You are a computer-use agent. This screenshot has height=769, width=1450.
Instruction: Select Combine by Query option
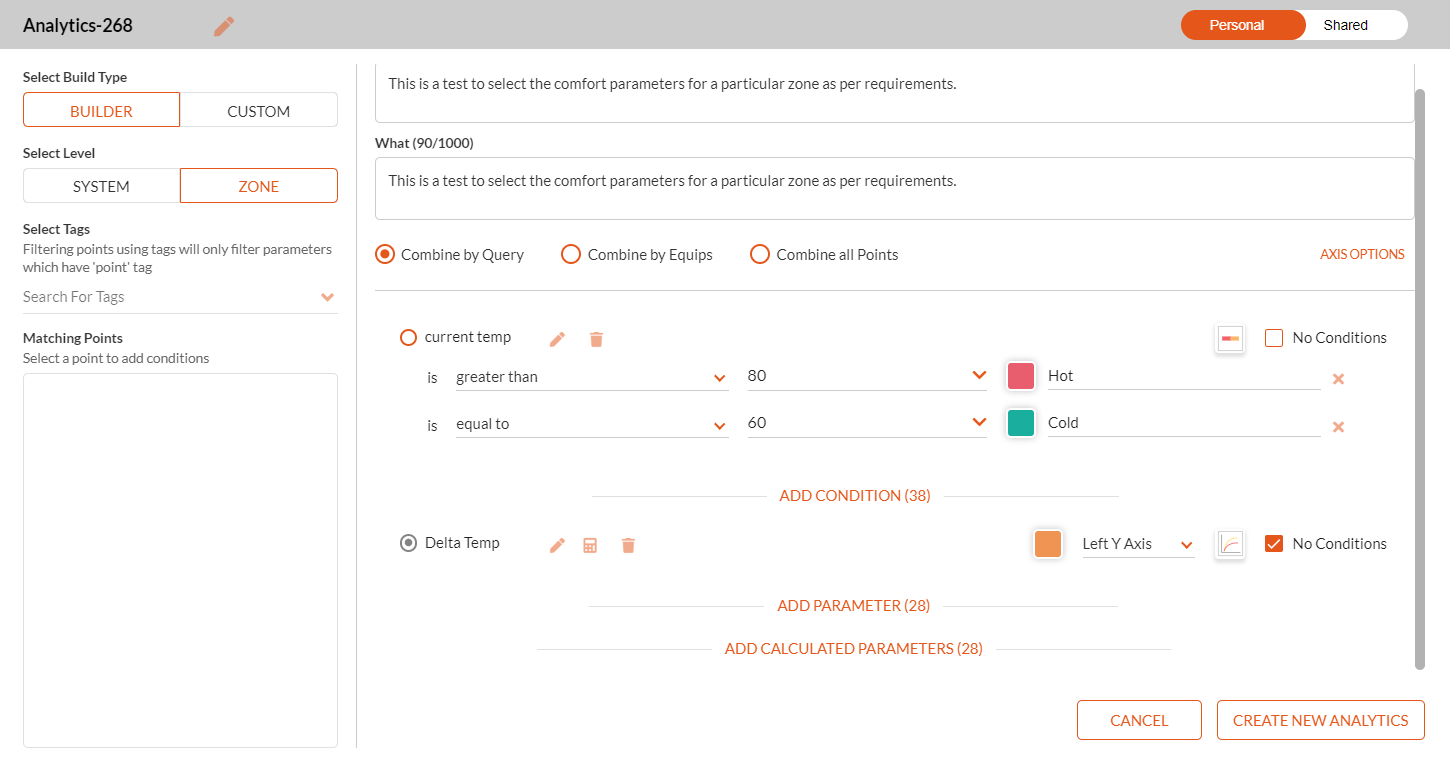(x=385, y=254)
